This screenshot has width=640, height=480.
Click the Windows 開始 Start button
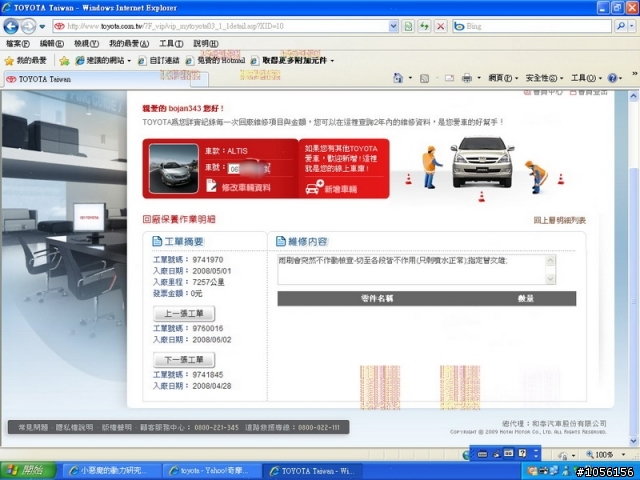(x=27, y=471)
